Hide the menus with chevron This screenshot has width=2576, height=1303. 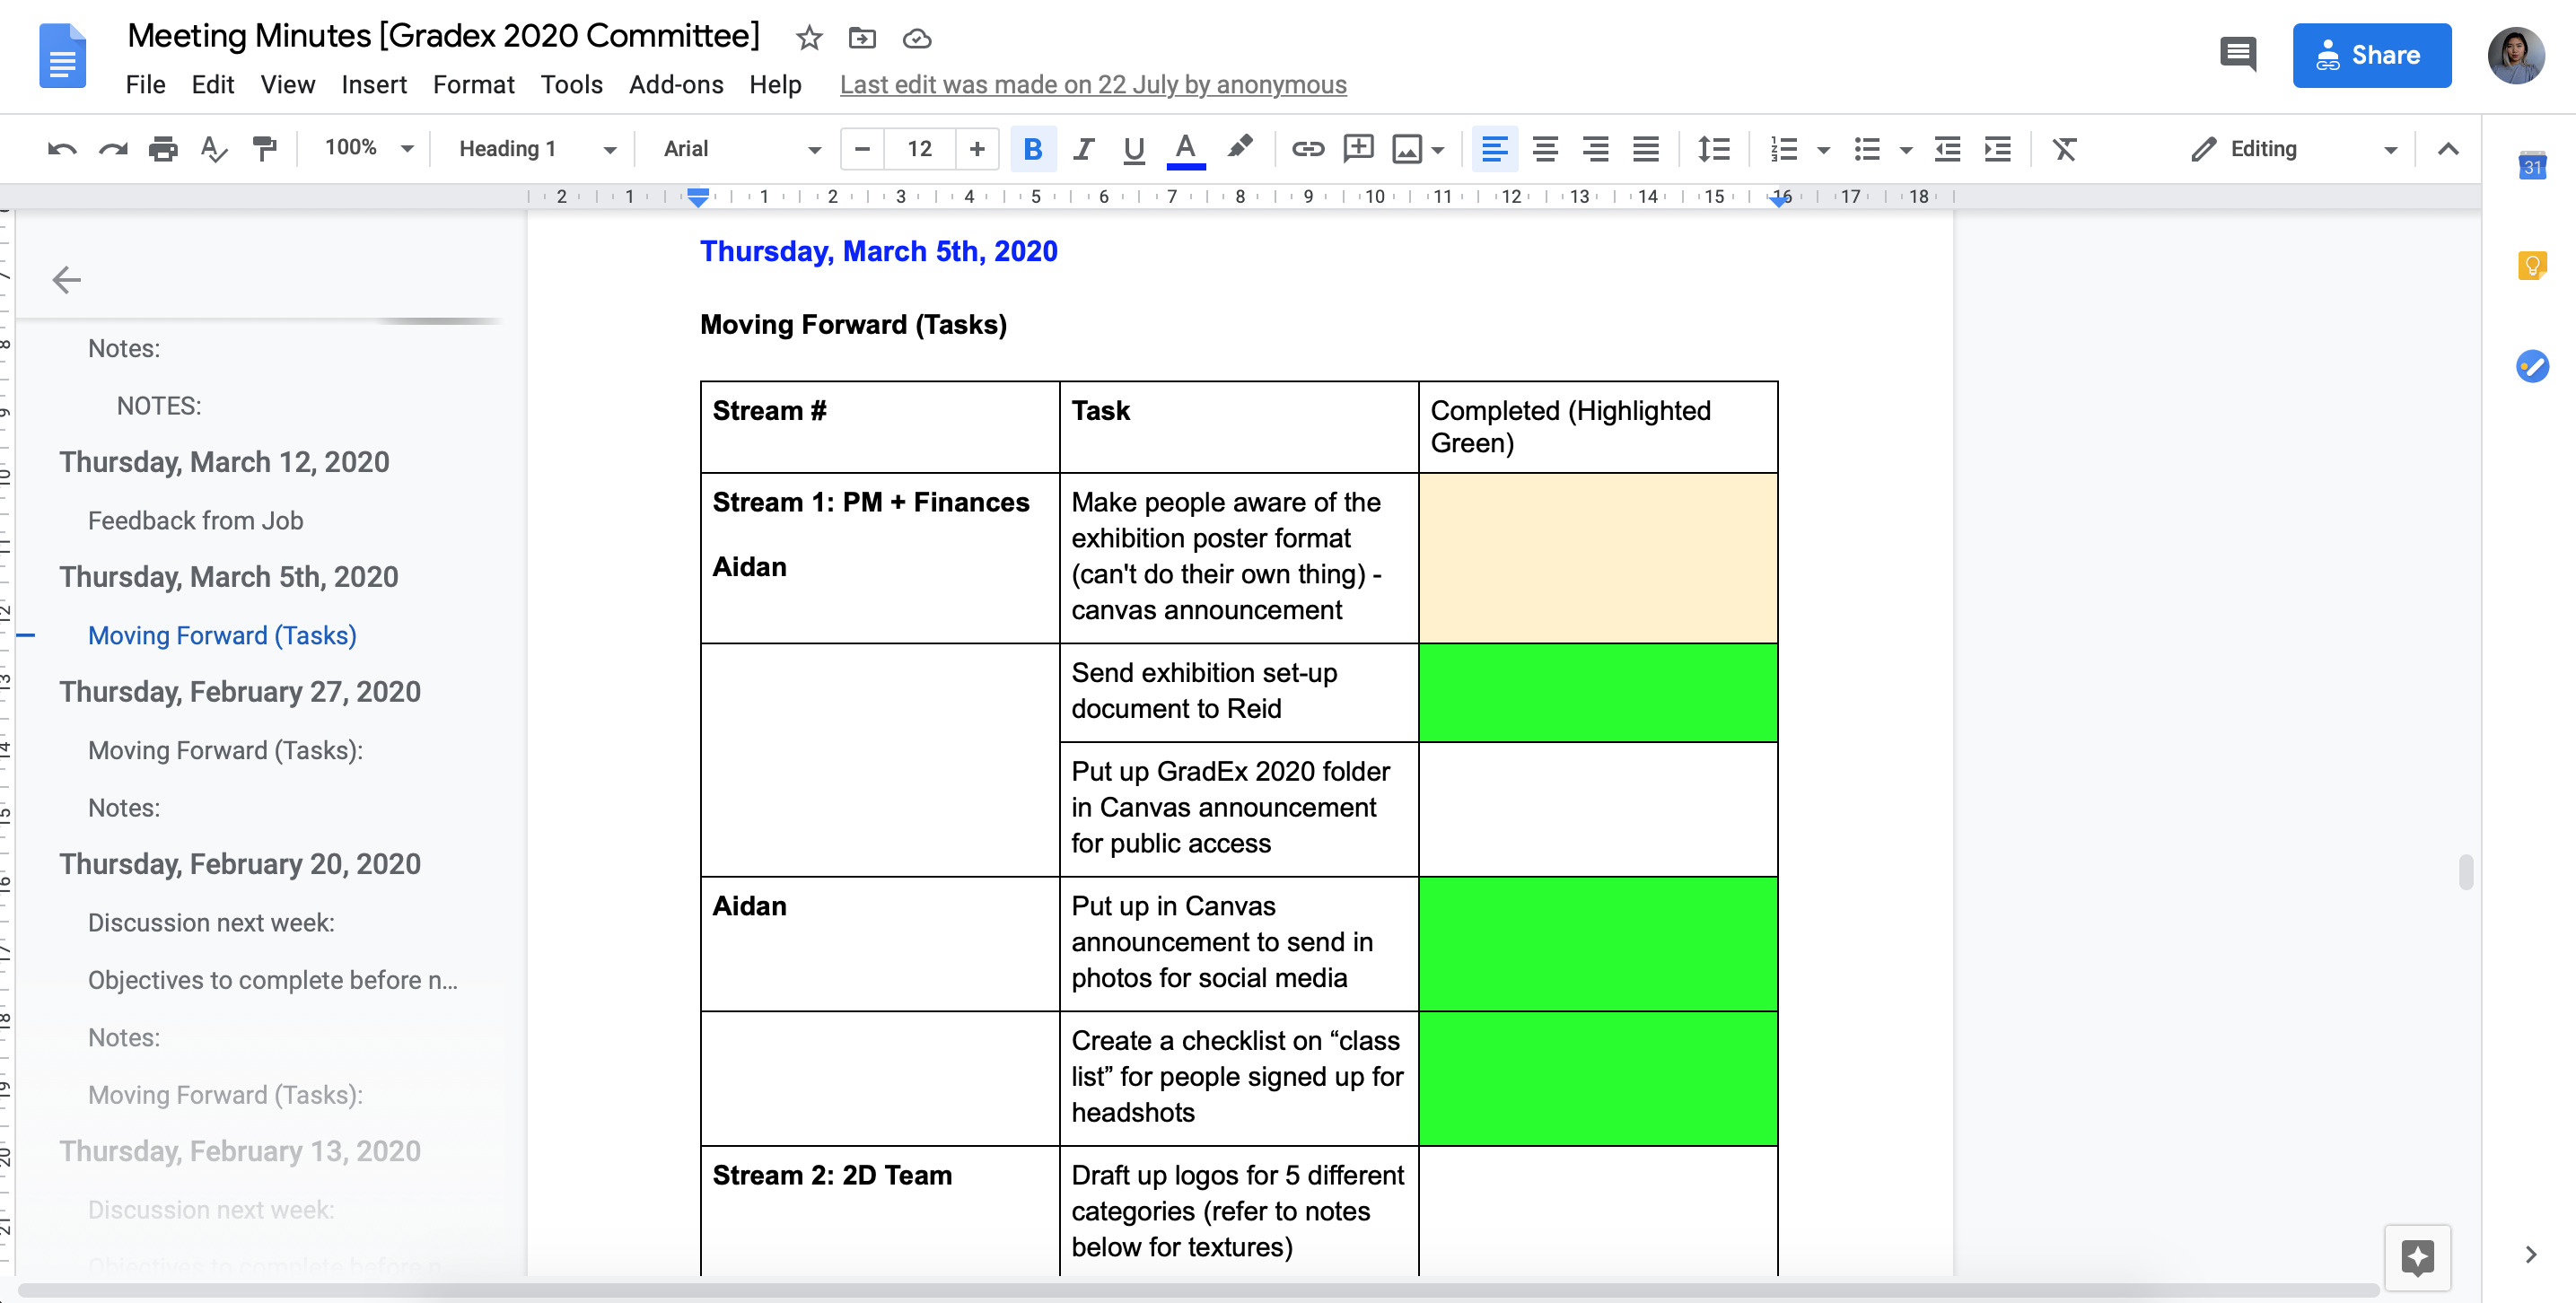click(2448, 149)
